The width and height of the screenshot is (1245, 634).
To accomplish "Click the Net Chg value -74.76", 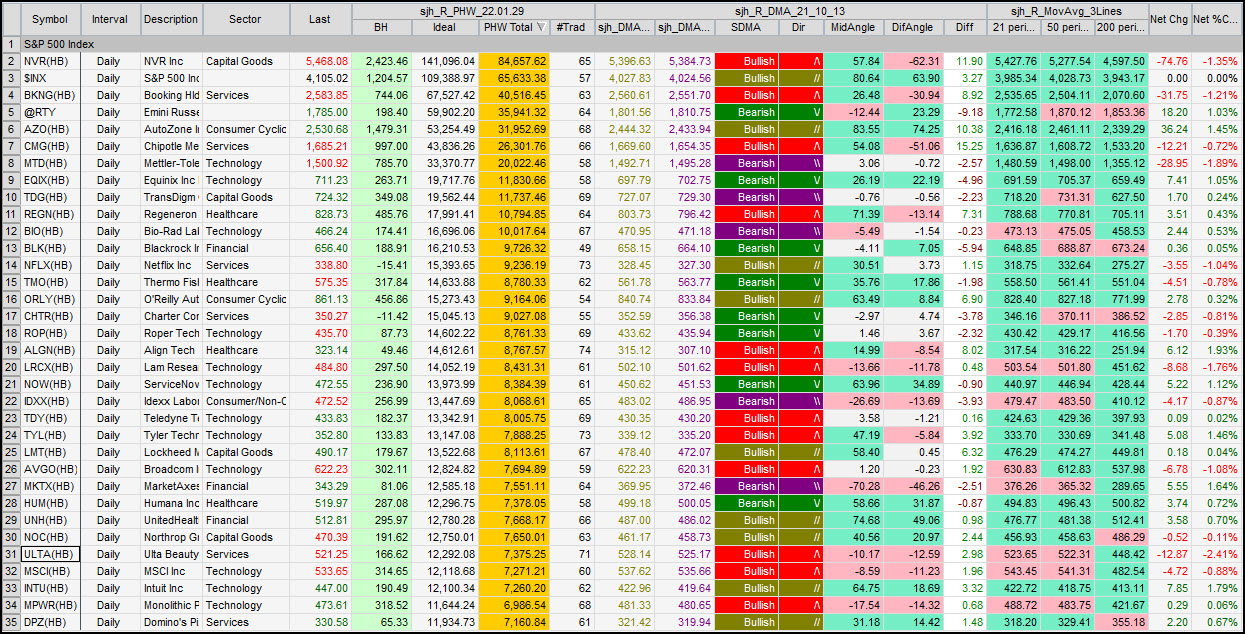I will coord(1170,61).
